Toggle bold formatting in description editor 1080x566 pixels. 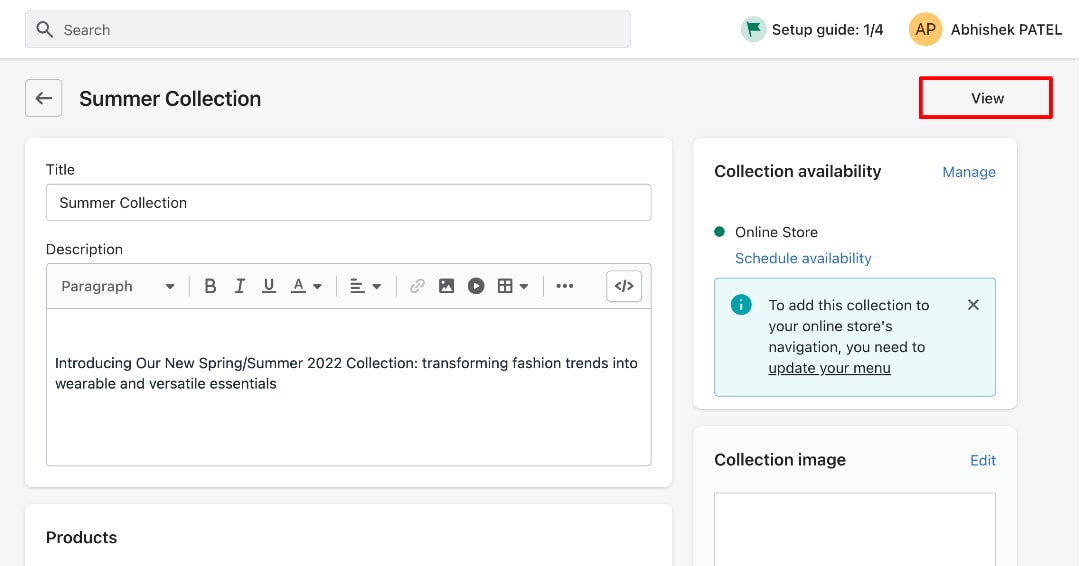pyautogui.click(x=210, y=286)
